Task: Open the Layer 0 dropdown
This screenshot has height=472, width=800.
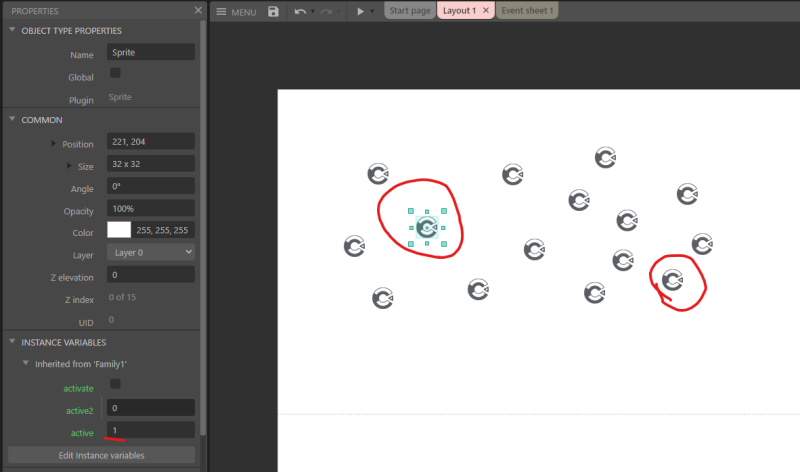Action: (x=151, y=252)
